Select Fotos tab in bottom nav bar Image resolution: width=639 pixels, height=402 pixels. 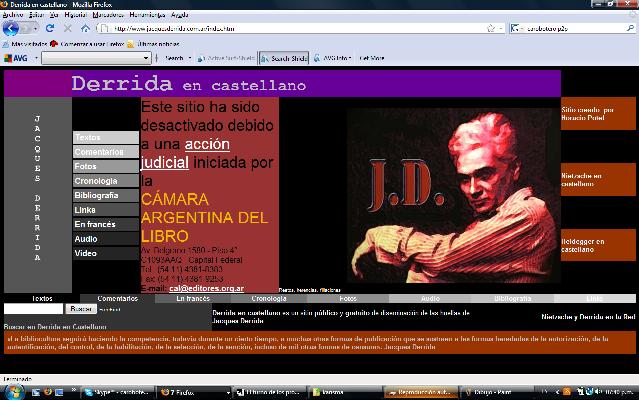[348, 298]
